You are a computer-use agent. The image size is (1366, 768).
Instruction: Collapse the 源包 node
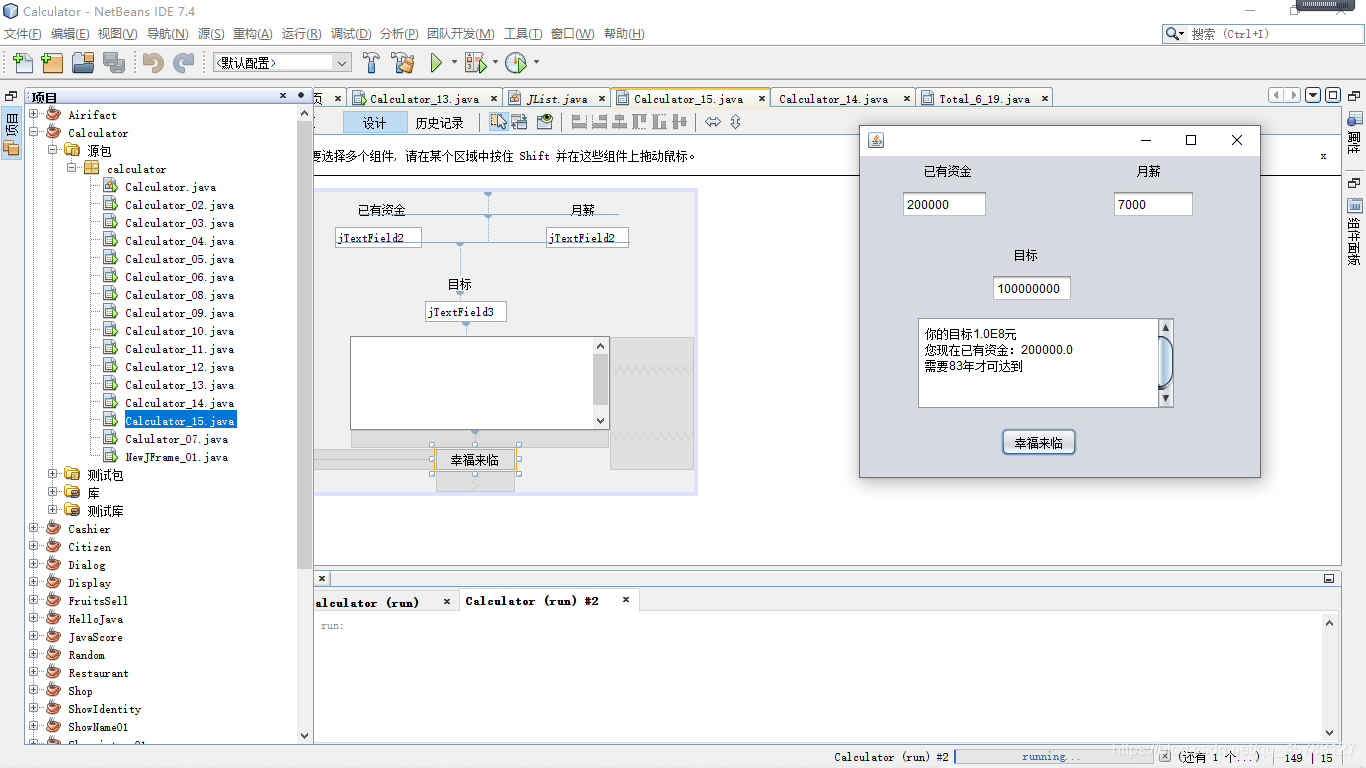(x=53, y=151)
